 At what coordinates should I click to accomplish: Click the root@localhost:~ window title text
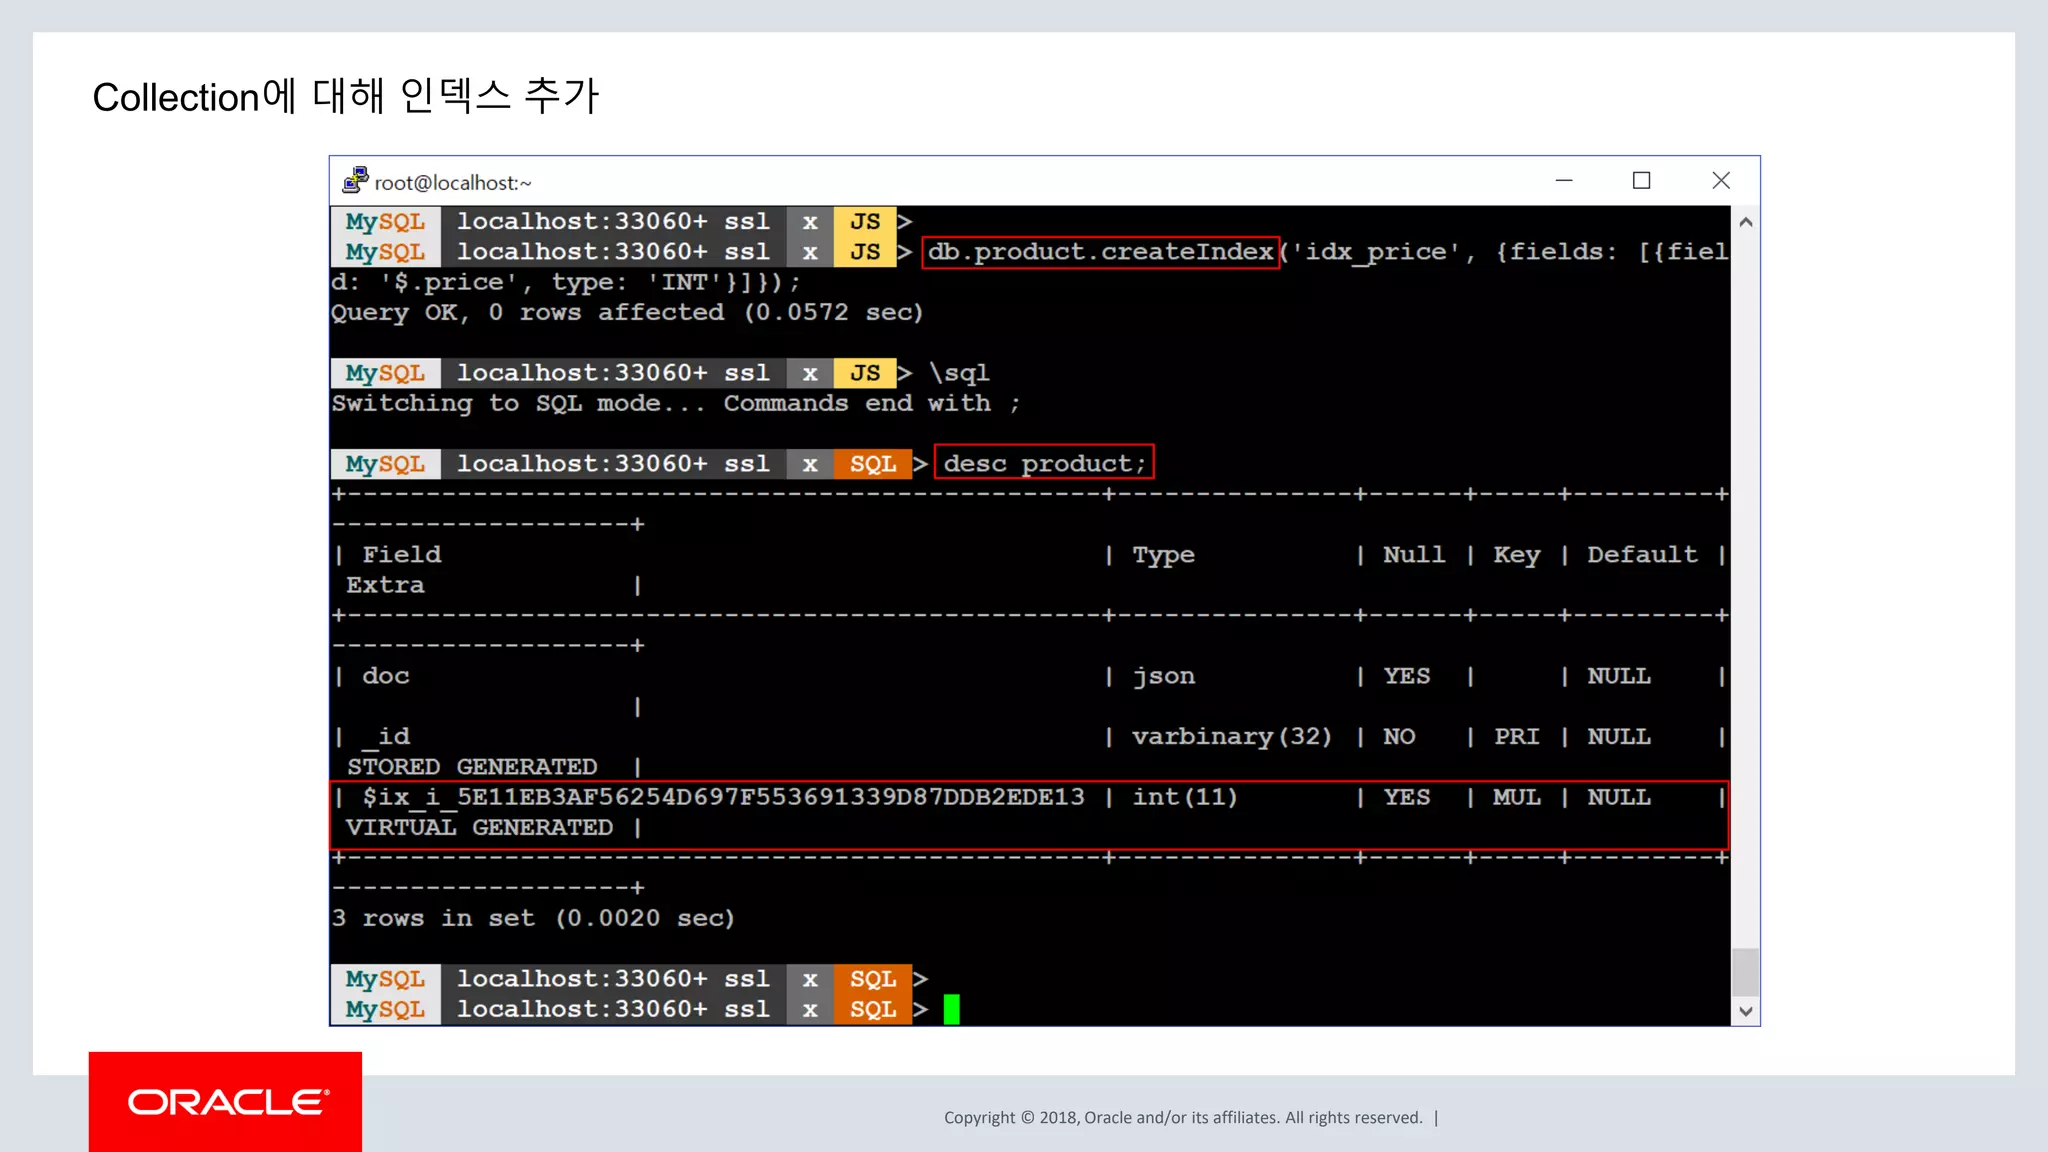pos(453,183)
